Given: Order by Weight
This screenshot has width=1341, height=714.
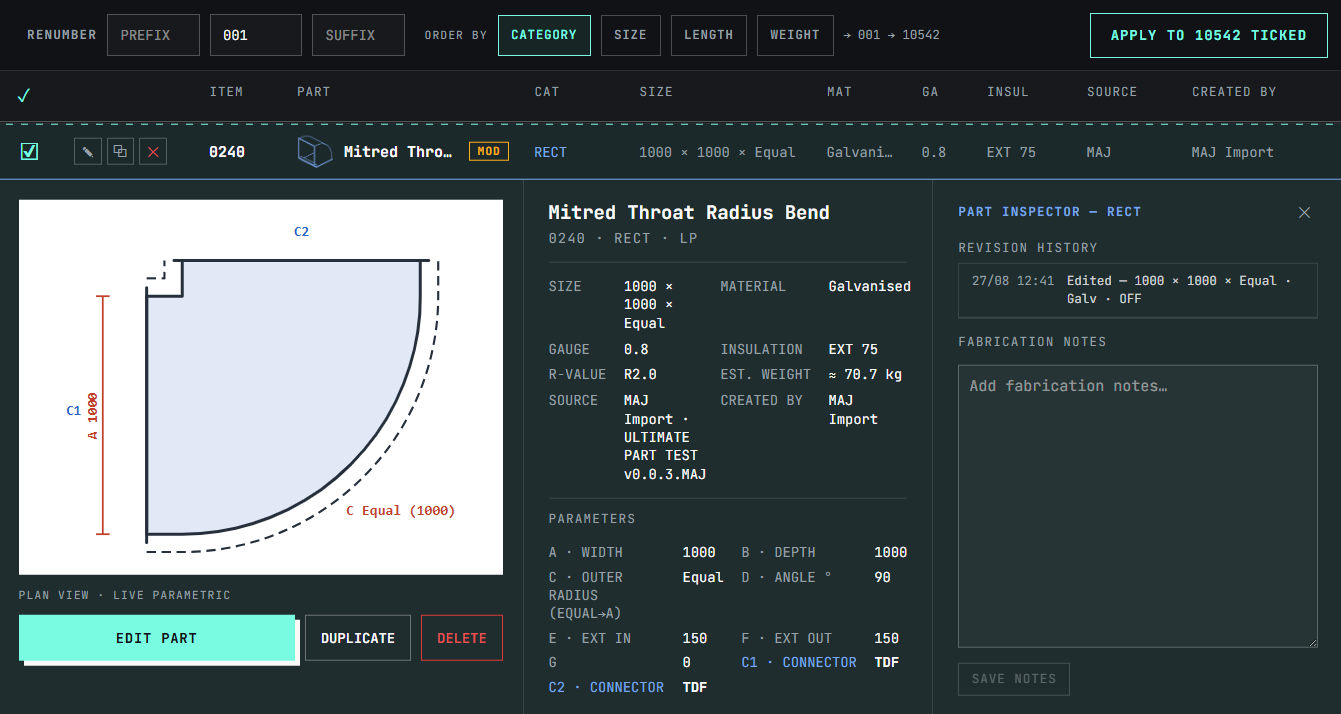Looking at the screenshot, I should tap(795, 35).
